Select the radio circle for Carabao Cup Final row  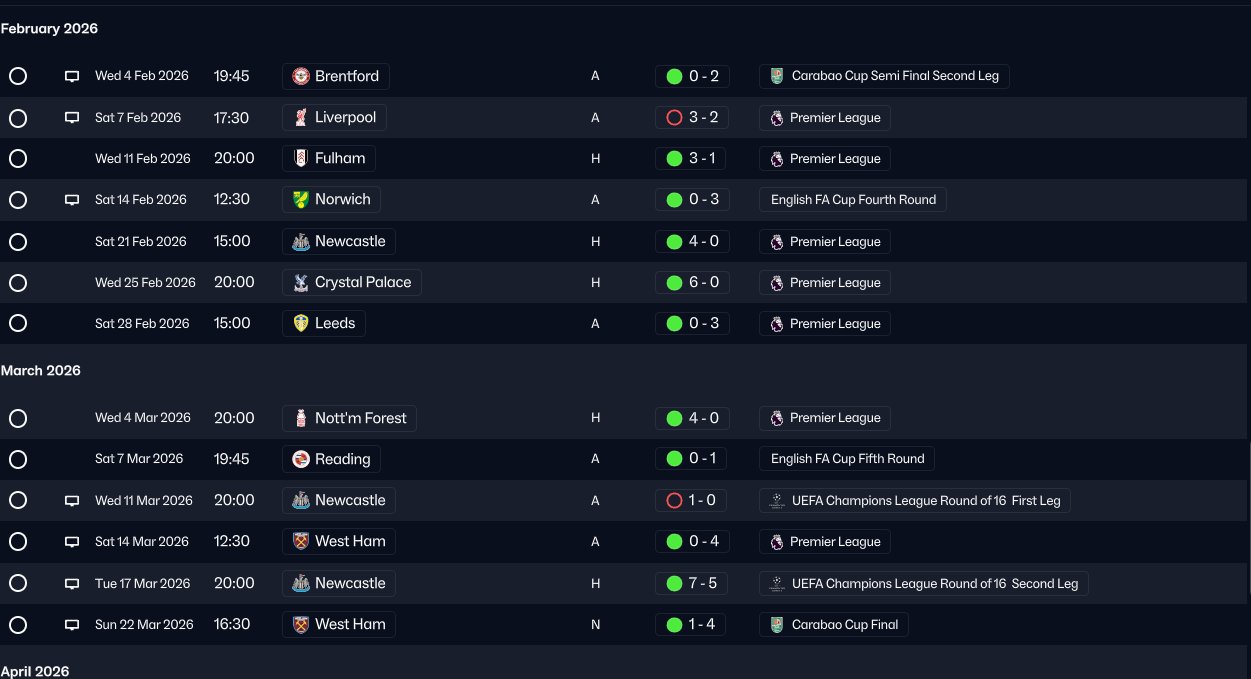click(17, 624)
